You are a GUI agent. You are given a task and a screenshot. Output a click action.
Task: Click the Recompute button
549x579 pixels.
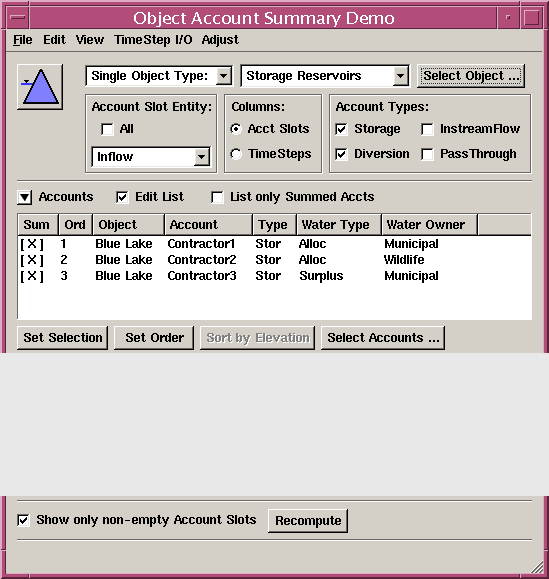pos(308,521)
